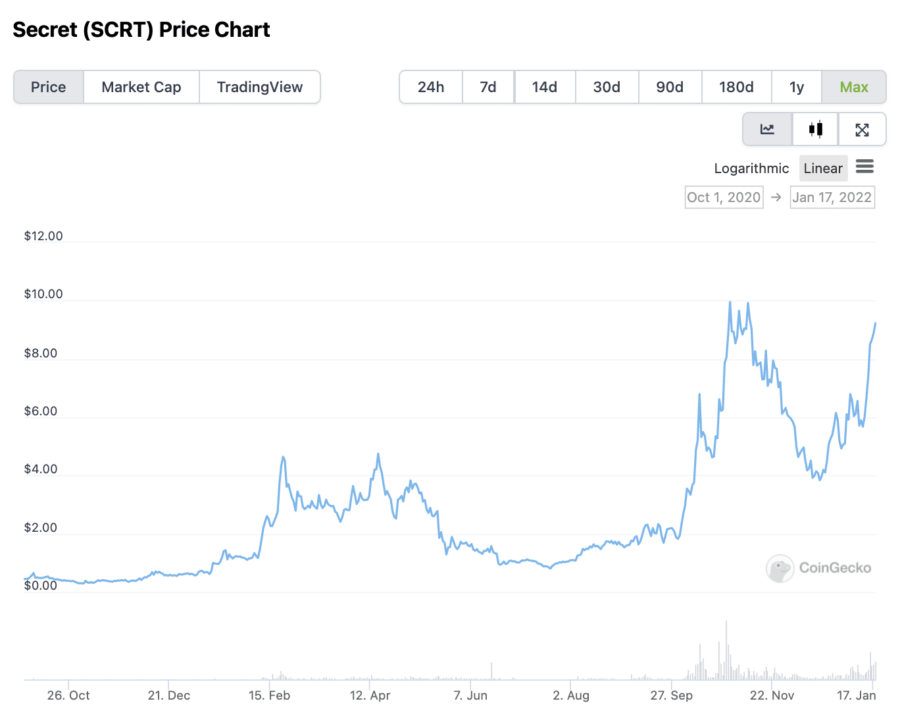
Task: Set range to 14d
Action: tap(545, 87)
